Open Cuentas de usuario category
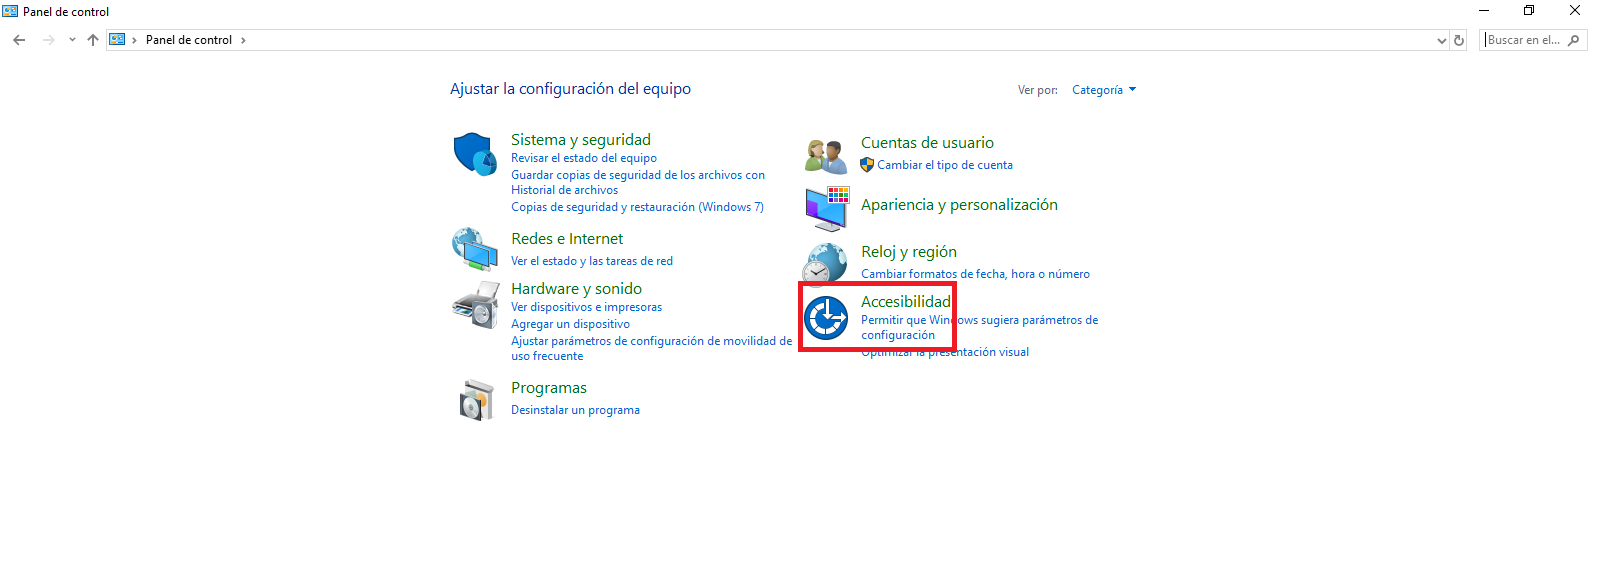The height and width of the screenshot is (566, 1600). click(928, 143)
